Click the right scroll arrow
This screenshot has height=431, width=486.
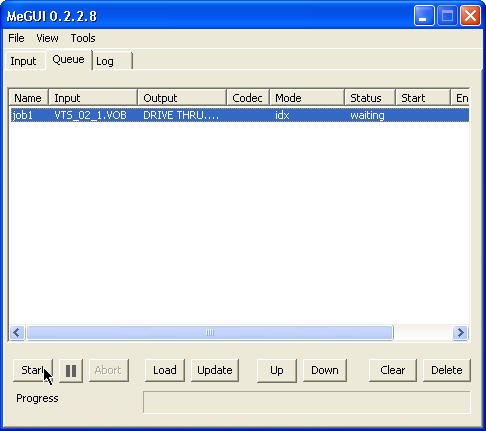pyautogui.click(x=461, y=332)
